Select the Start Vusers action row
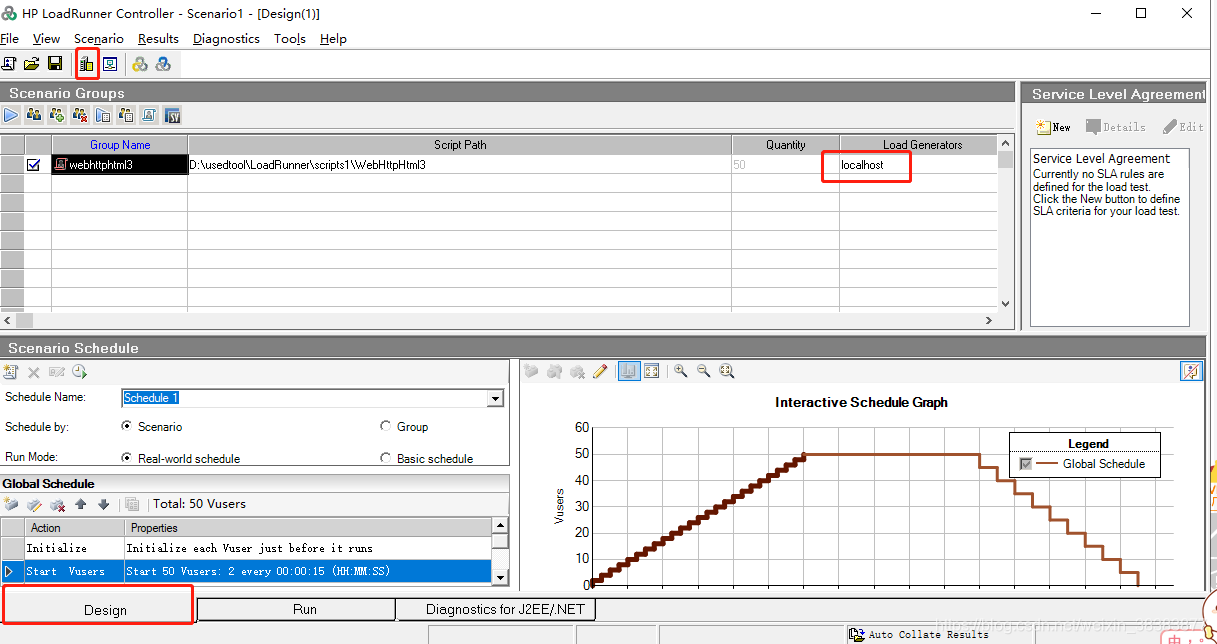 point(246,571)
